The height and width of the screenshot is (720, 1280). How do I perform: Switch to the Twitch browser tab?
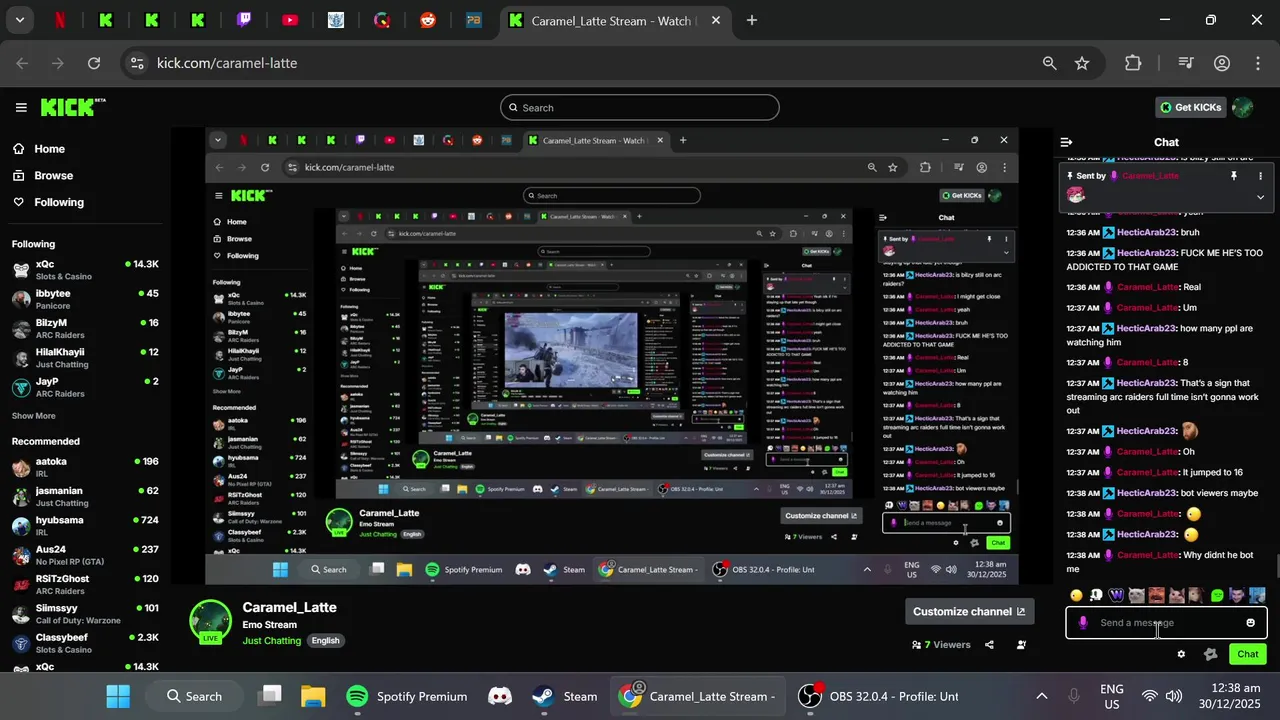pyautogui.click(x=244, y=20)
